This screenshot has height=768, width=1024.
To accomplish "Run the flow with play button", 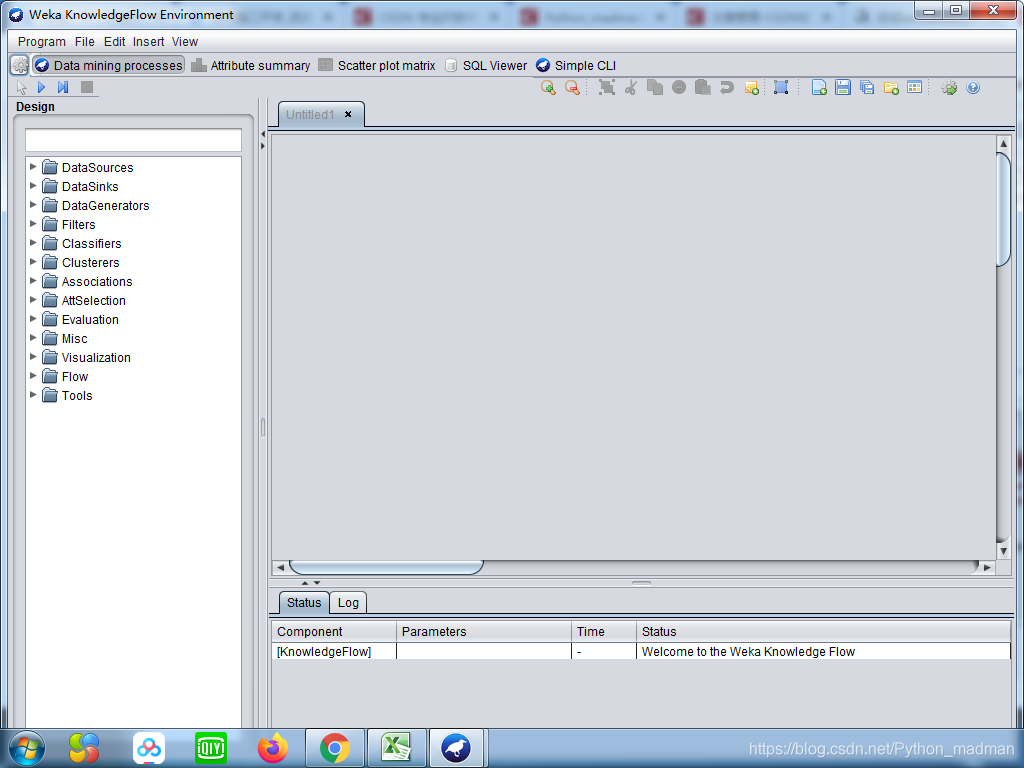I will point(41,87).
